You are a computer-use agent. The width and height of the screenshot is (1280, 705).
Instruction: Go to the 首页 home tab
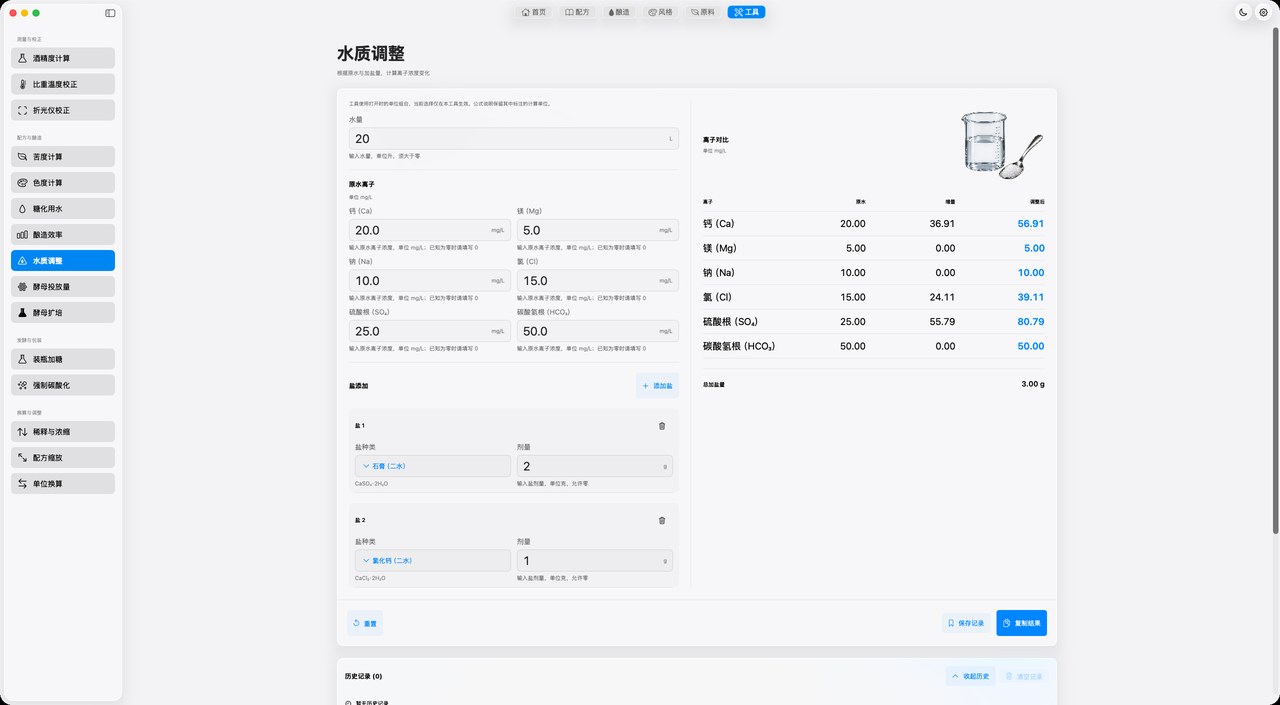pos(534,12)
